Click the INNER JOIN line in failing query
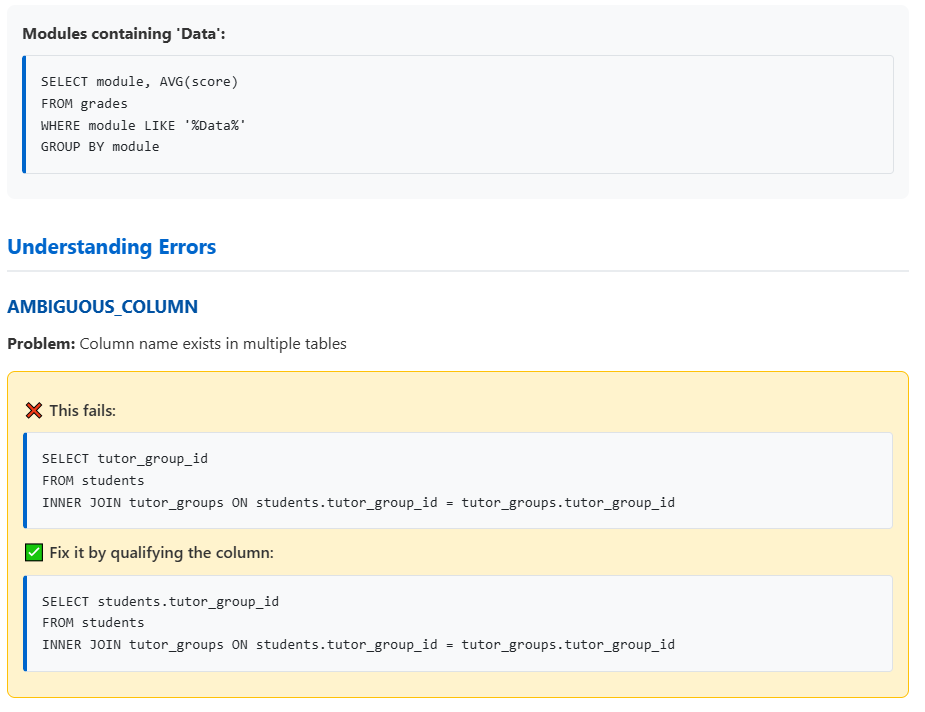Viewport: 925px width, 712px height. (358, 502)
